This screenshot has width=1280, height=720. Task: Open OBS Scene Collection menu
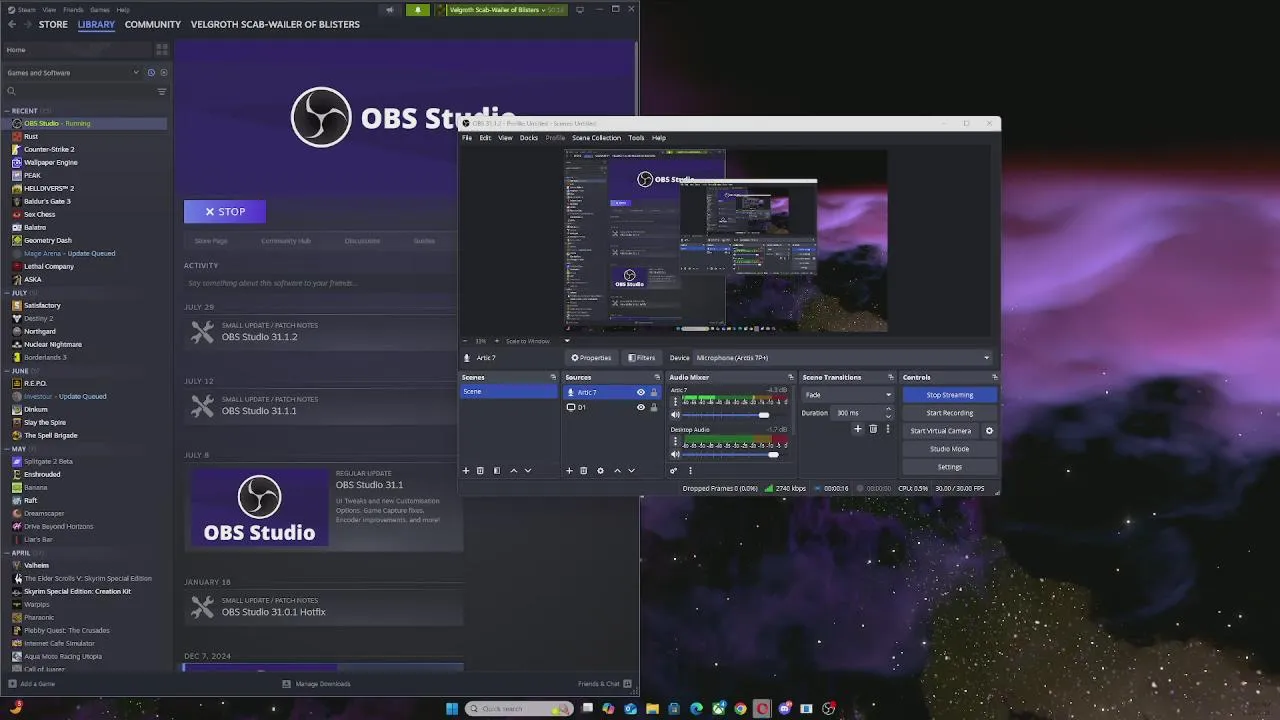pos(596,138)
